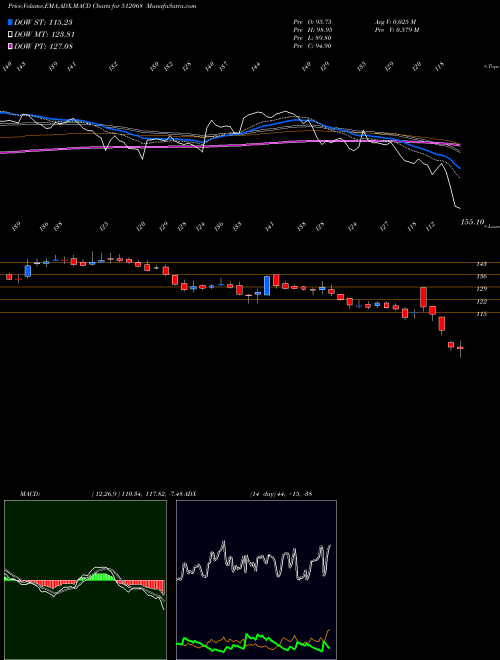The width and height of the screenshot is (500, 660).
Task: Click the magenta DOW PT legend swatch
Action: (11, 46)
